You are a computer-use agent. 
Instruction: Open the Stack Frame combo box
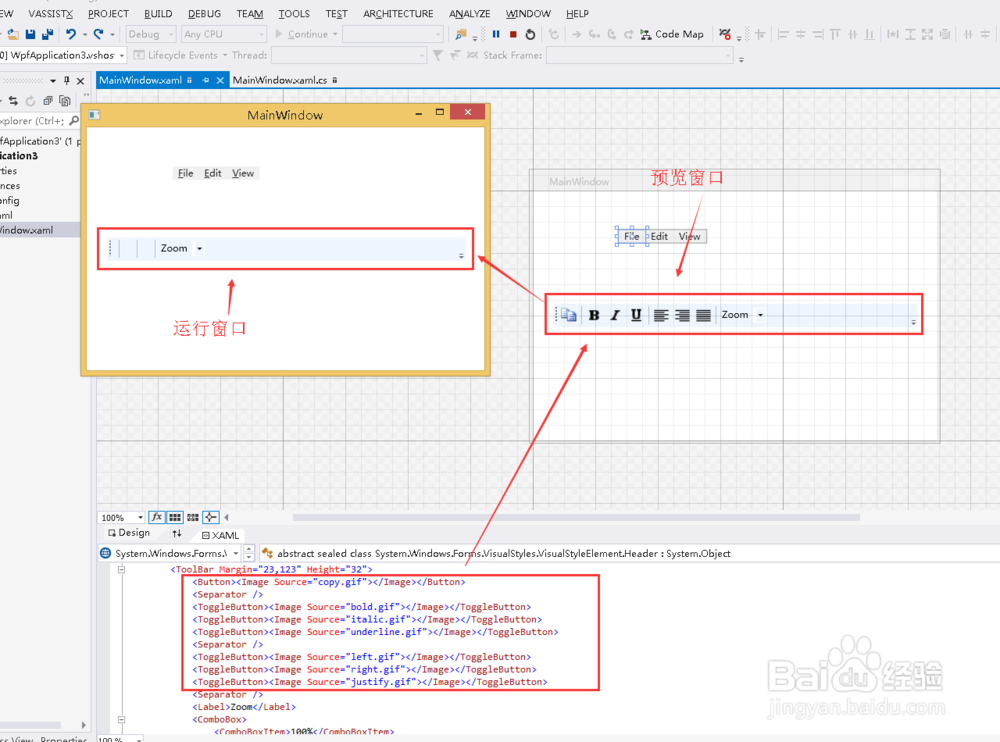click(x=640, y=56)
